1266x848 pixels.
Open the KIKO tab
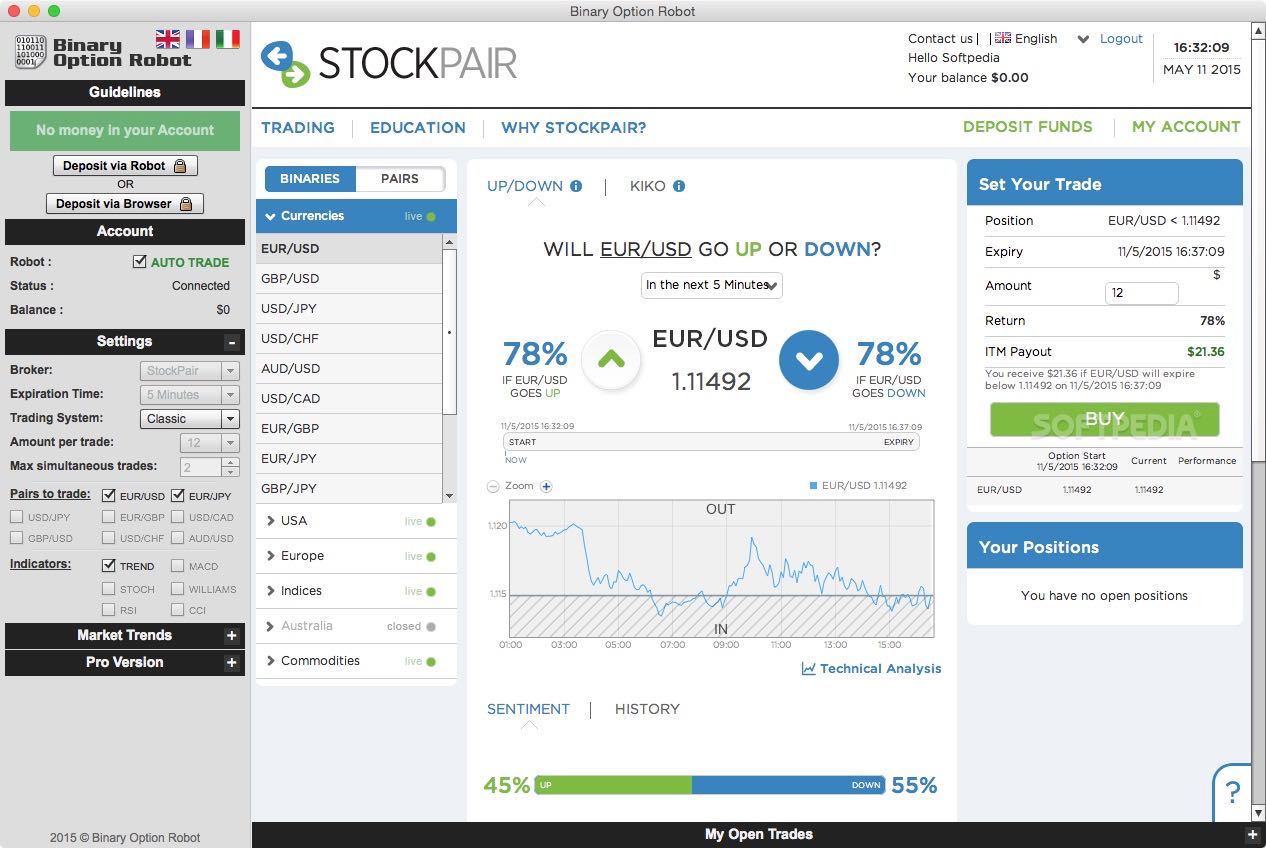click(648, 186)
